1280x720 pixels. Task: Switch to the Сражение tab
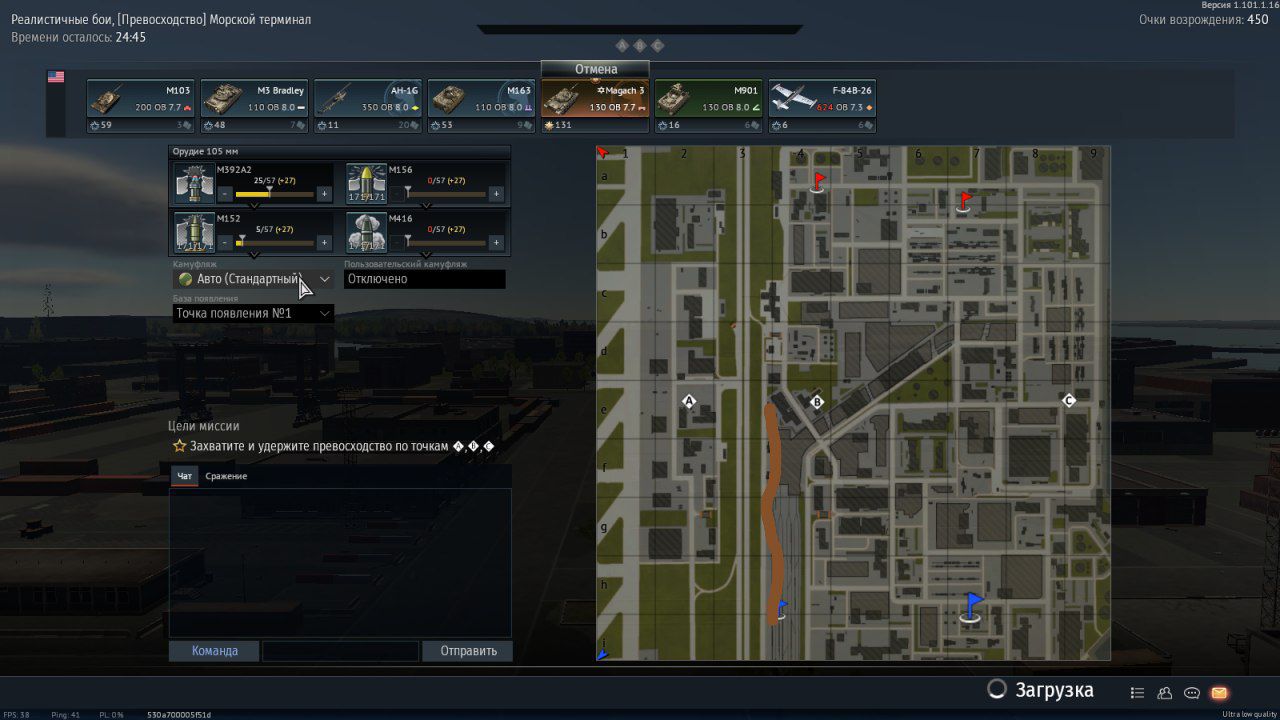226,476
